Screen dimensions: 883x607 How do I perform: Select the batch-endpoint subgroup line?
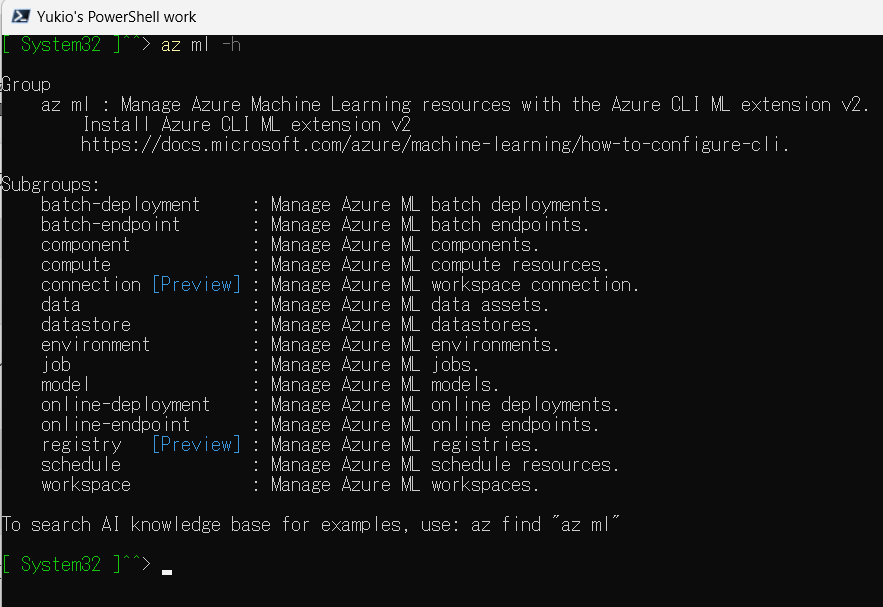(x=110, y=224)
